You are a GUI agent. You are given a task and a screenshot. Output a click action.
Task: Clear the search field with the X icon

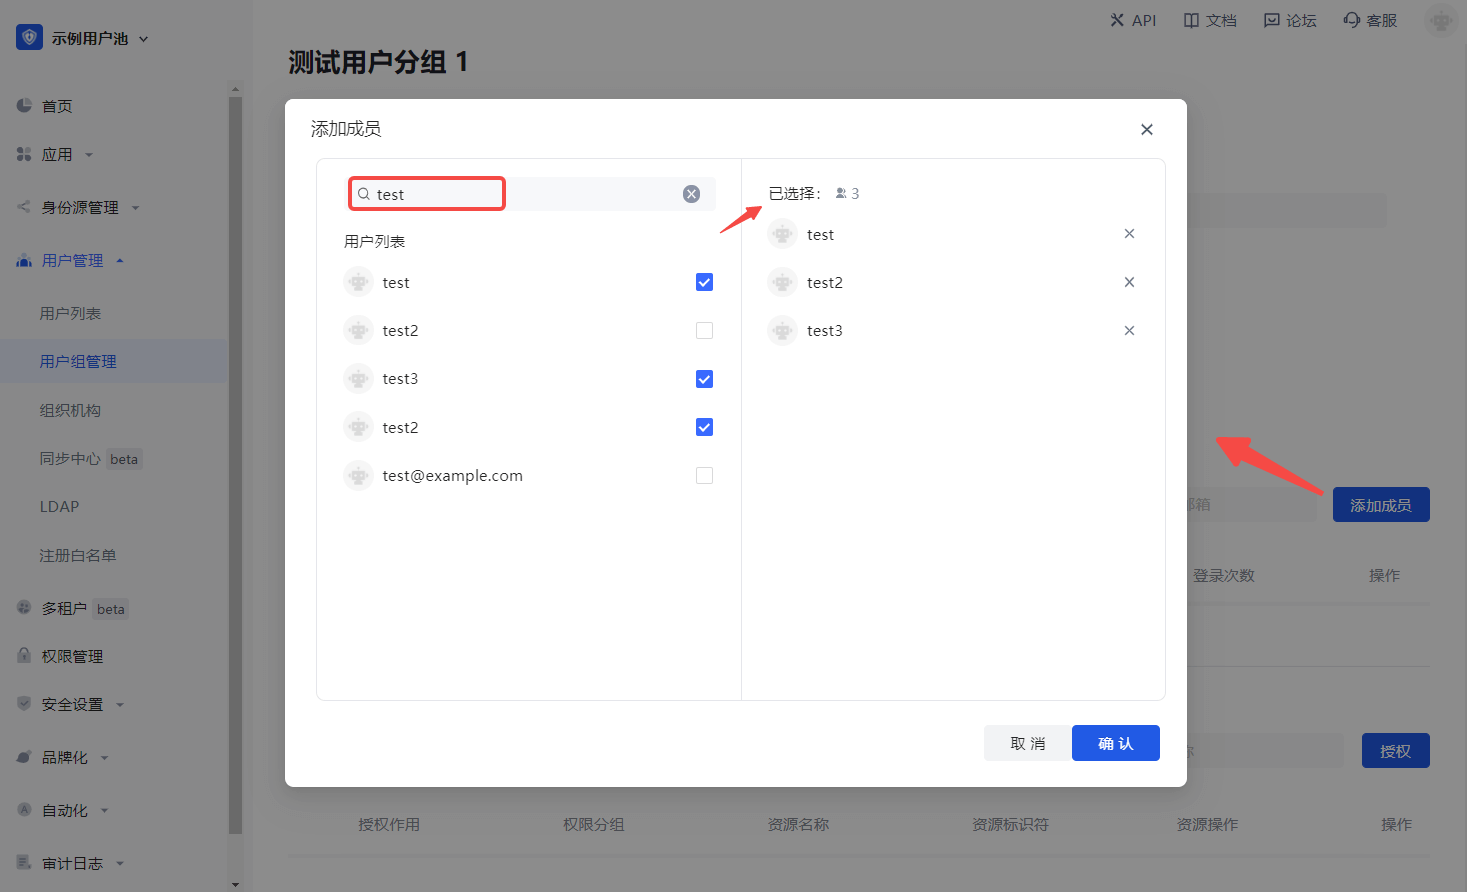(x=691, y=194)
